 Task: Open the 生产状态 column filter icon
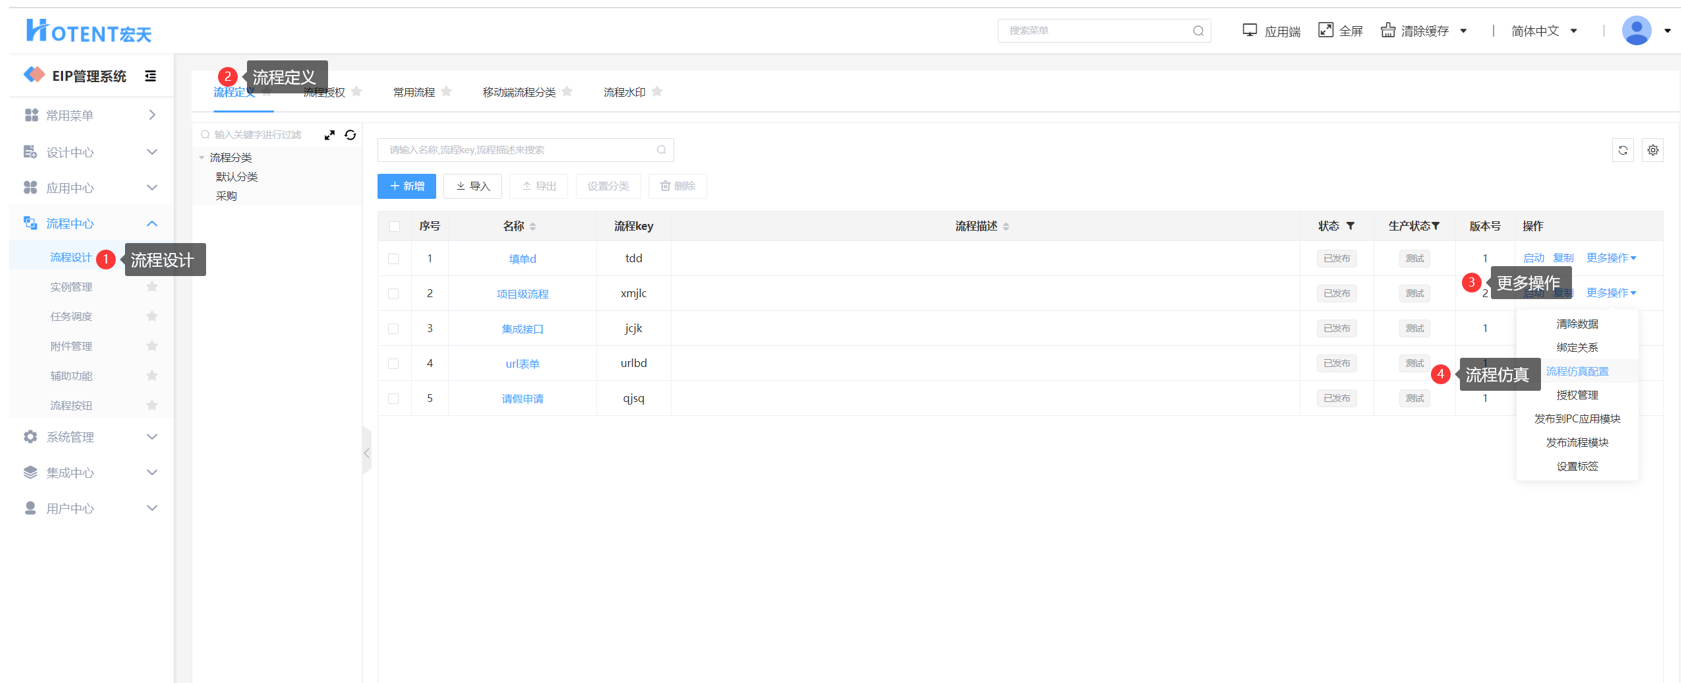click(x=1436, y=226)
